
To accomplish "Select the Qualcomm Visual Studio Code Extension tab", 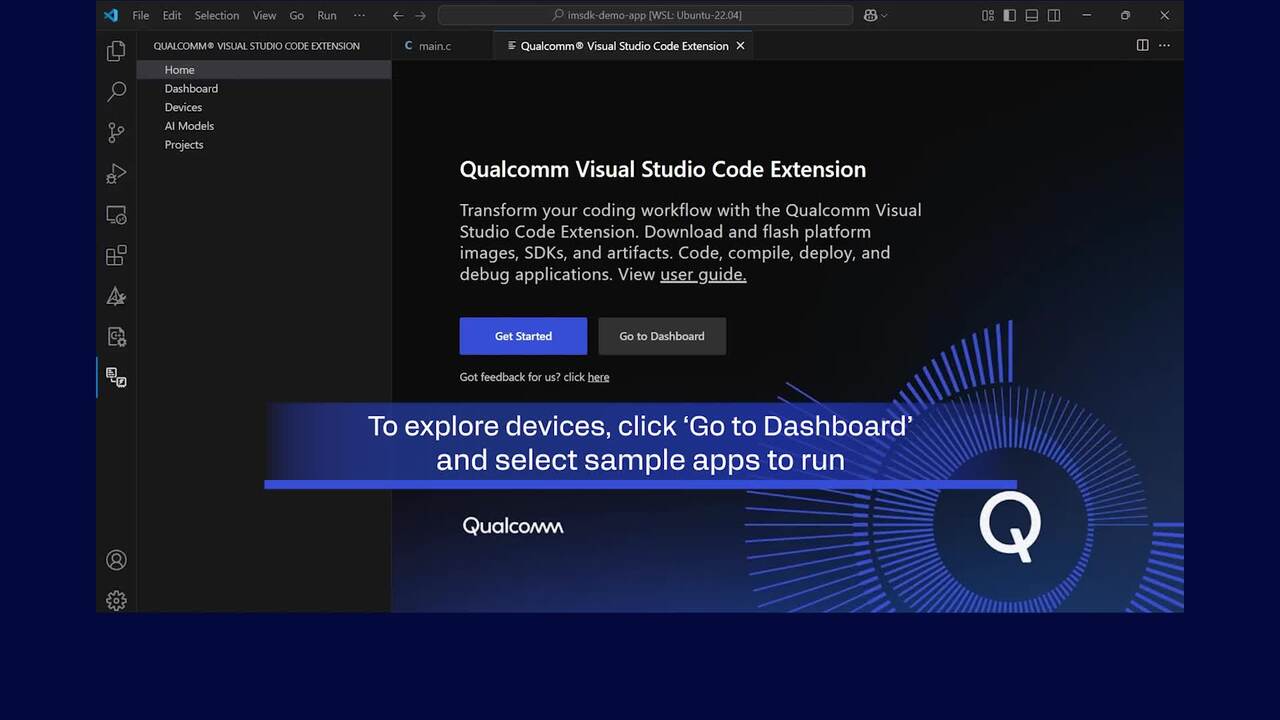I will 624,46.
